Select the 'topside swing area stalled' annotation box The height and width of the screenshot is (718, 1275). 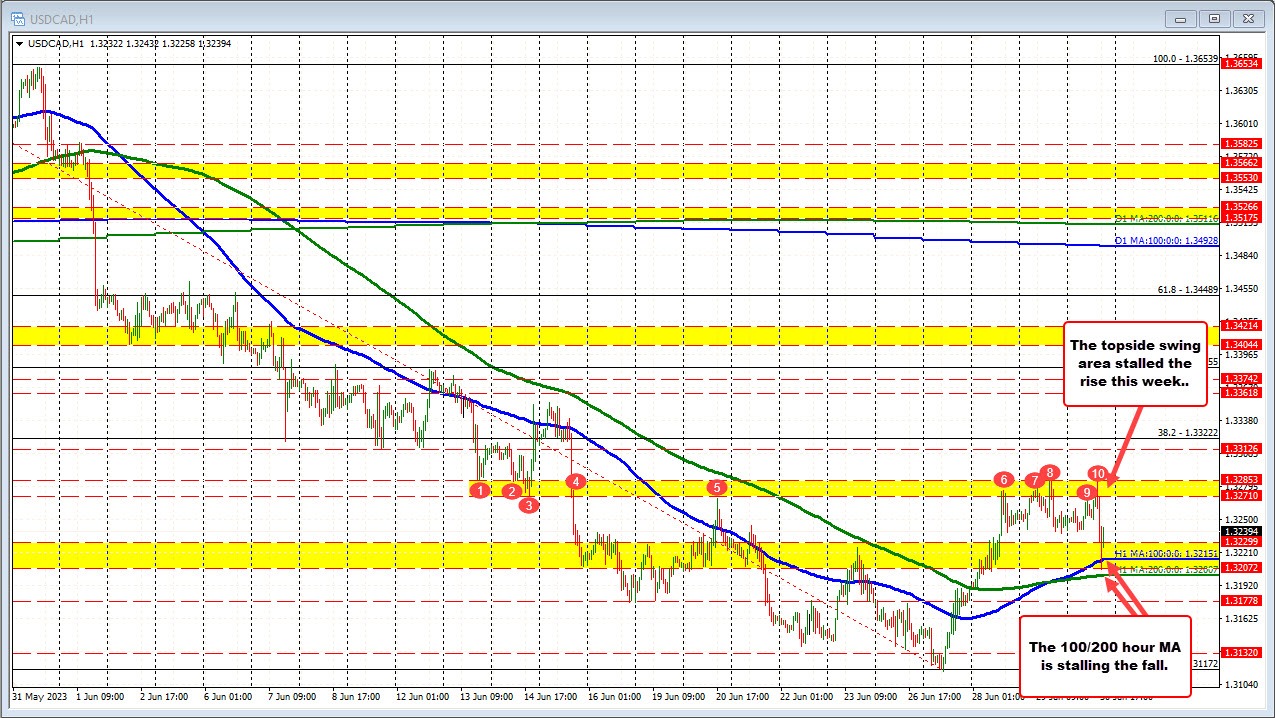click(x=1135, y=365)
